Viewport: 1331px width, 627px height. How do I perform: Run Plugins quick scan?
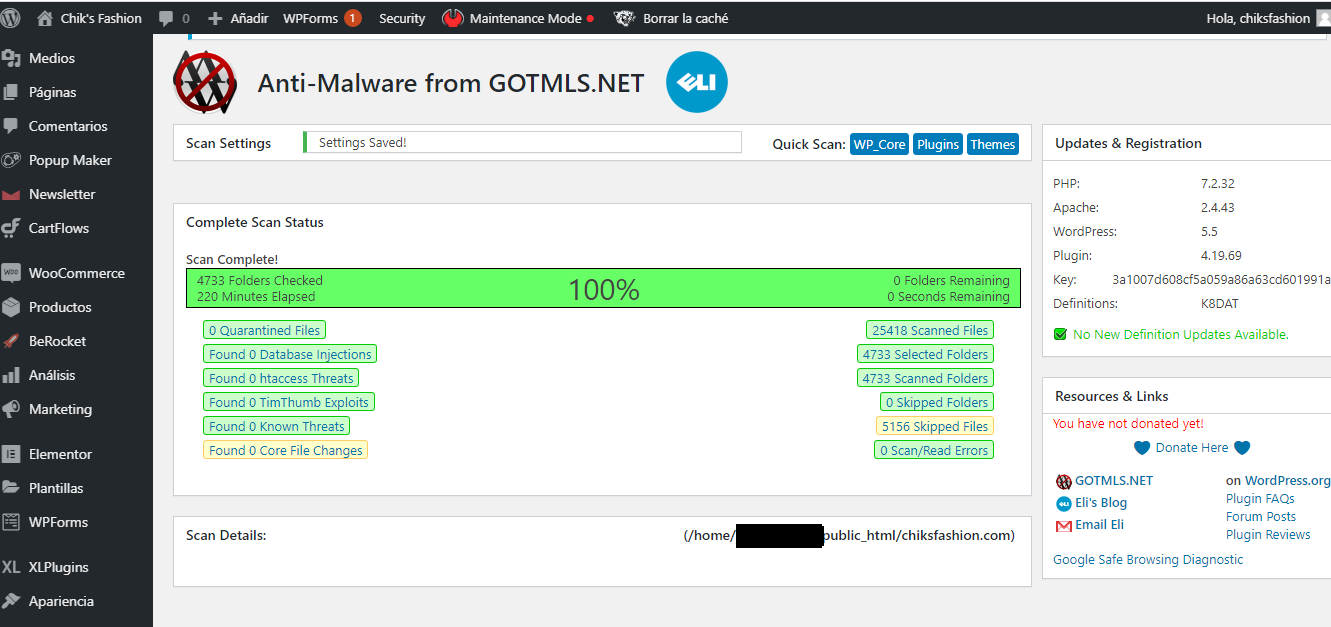point(938,144)
